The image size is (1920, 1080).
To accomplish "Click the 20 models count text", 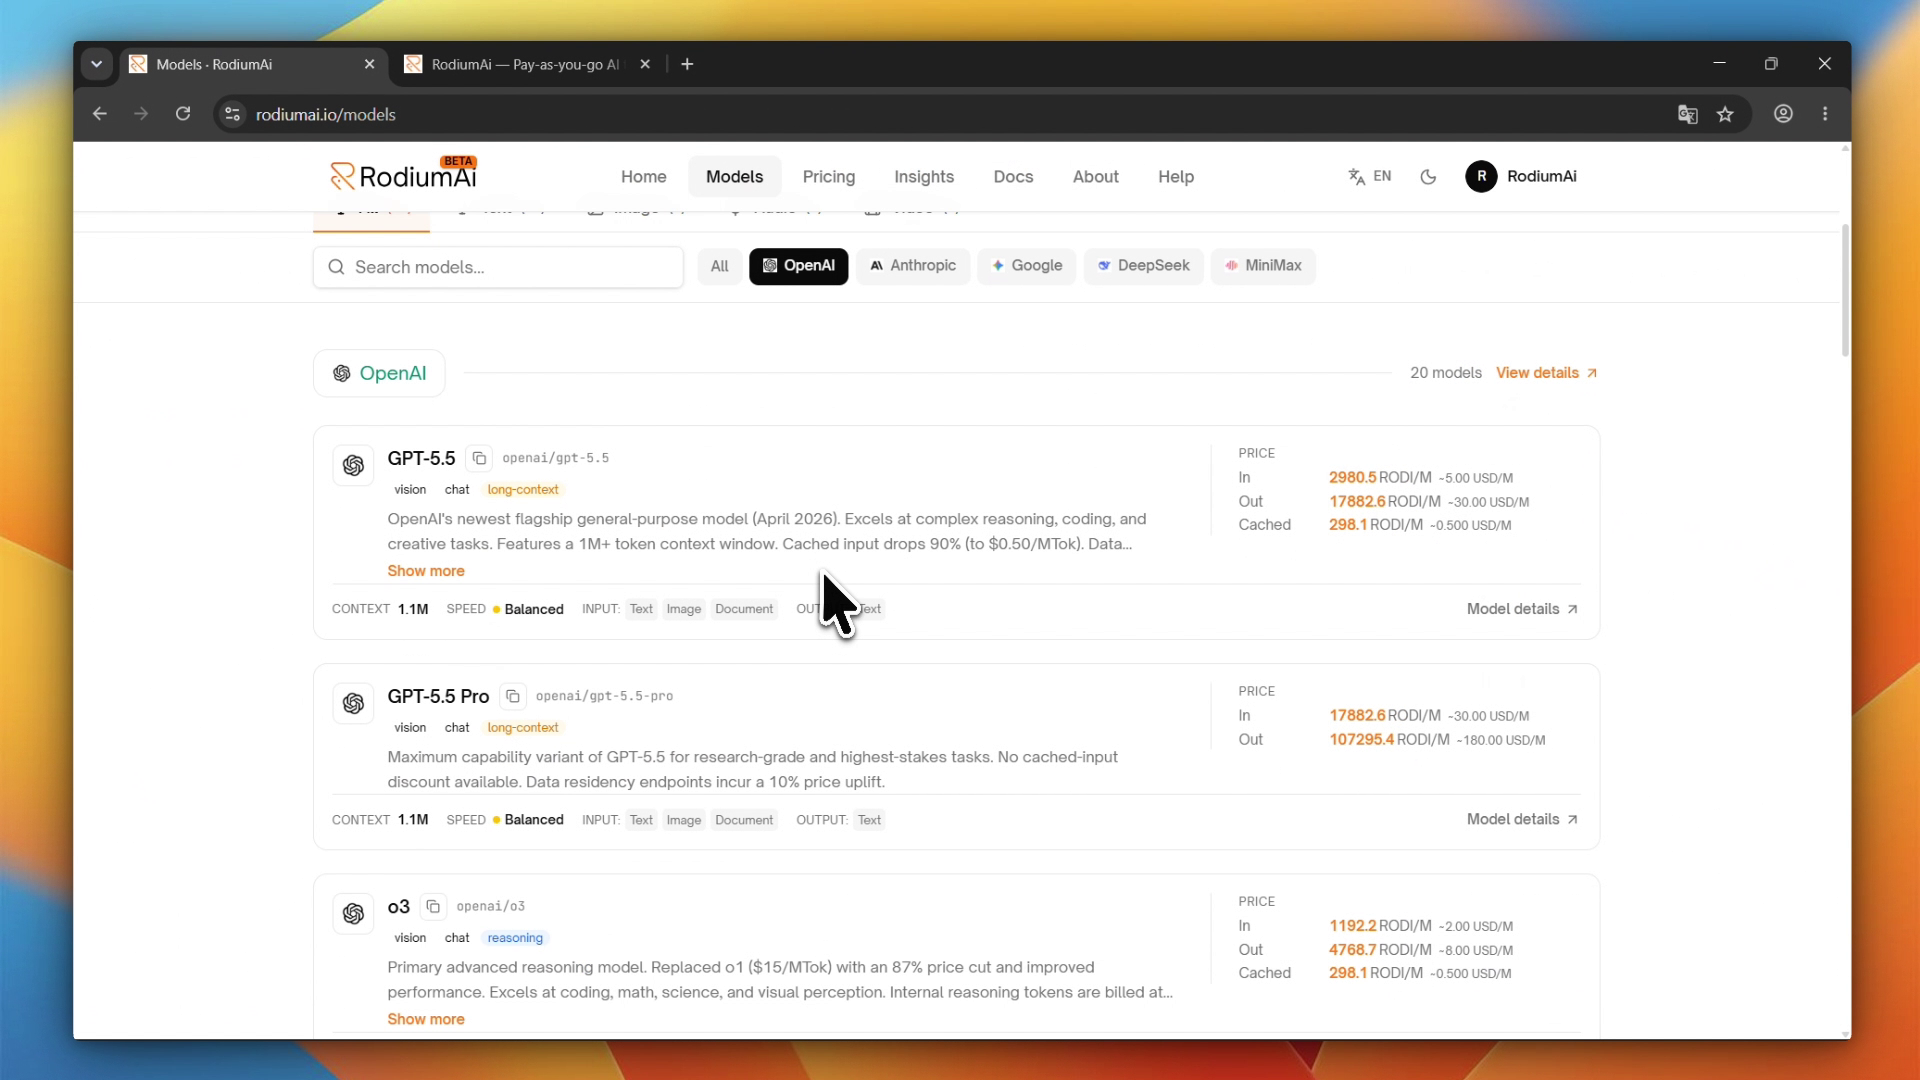I will tap(1446, 373).
